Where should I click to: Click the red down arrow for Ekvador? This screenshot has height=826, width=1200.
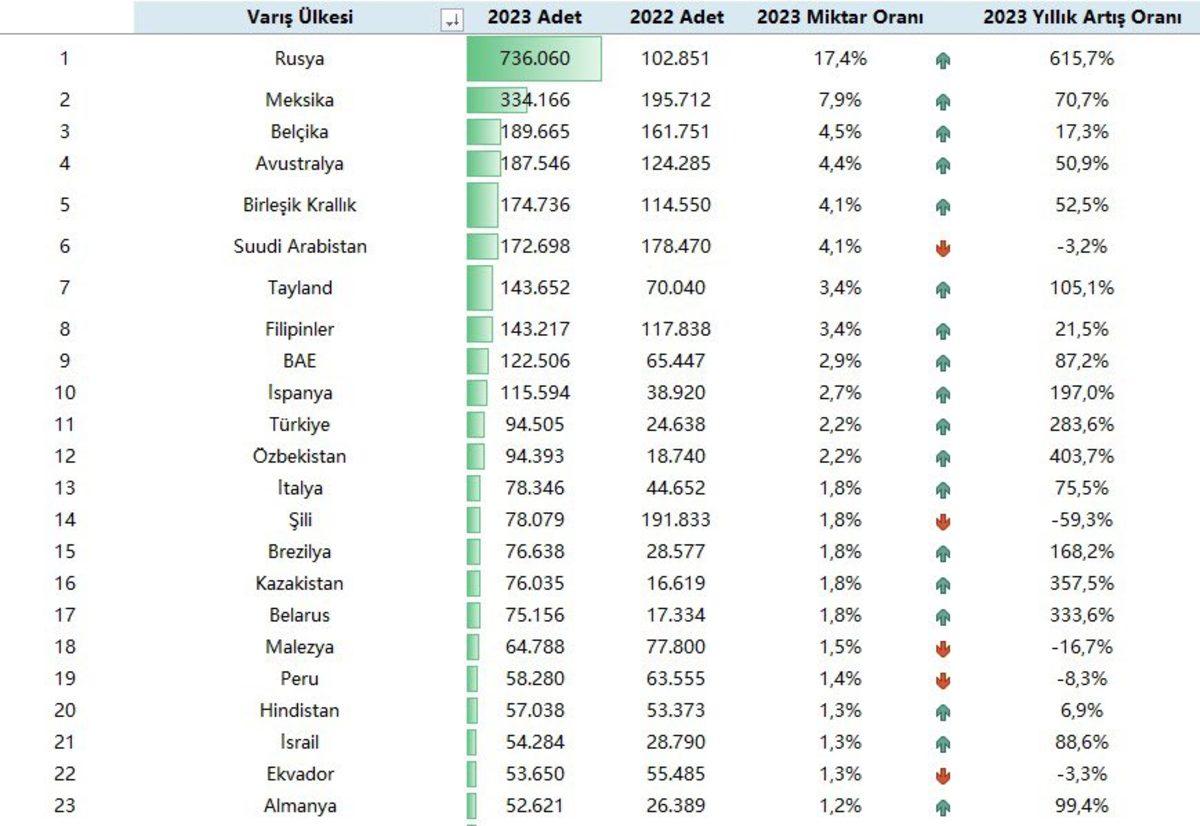942,775
